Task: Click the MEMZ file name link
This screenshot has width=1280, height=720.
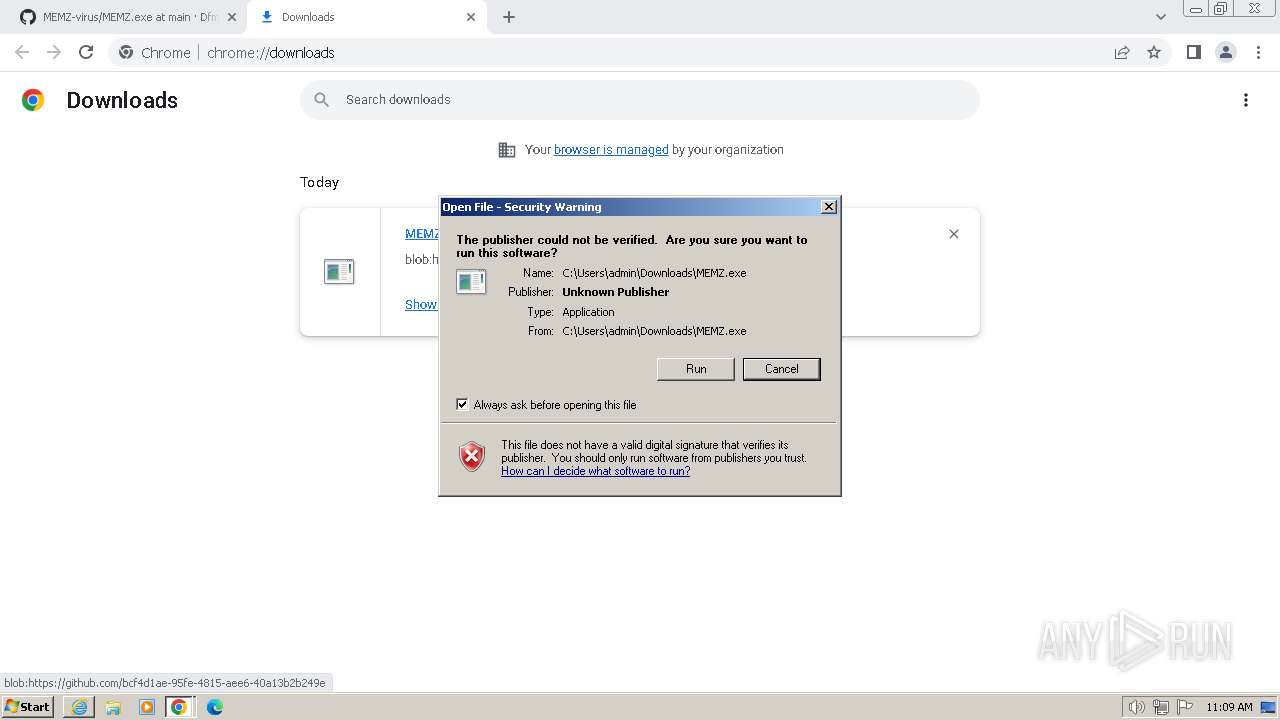Action: click(421, 234)
